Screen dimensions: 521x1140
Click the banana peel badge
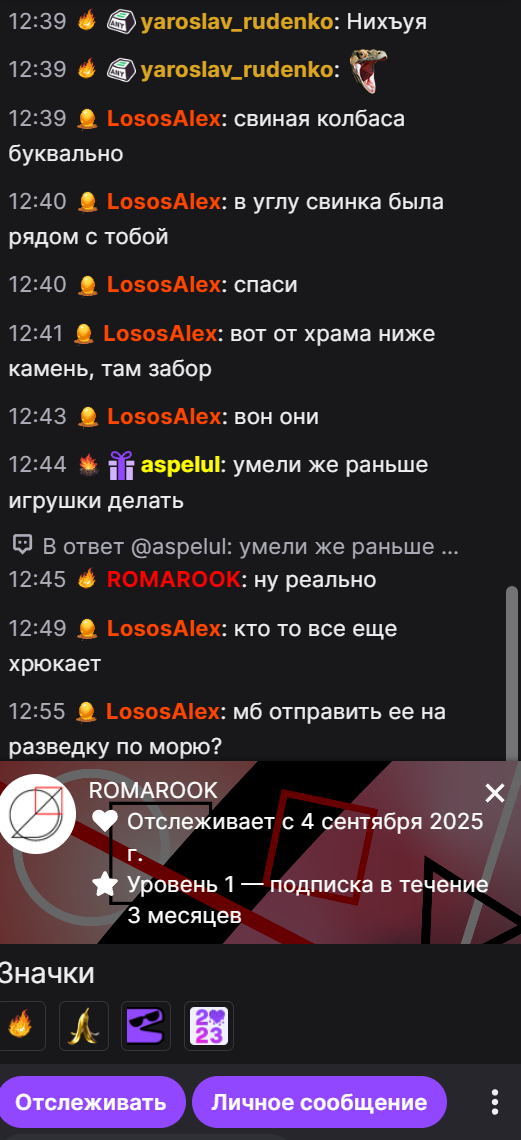[x=84, y=1026]
